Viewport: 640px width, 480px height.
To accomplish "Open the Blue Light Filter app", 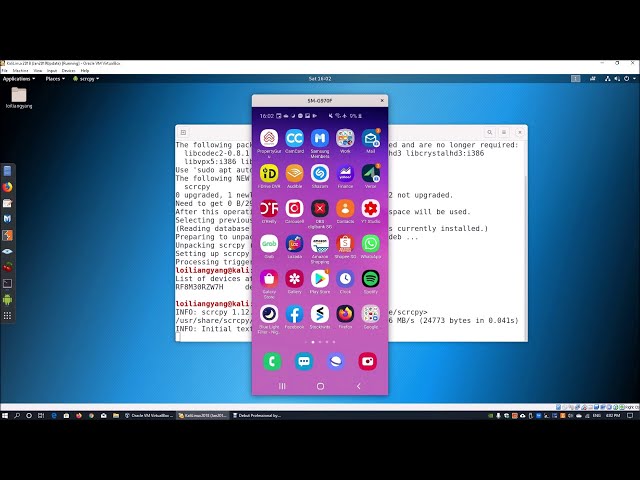I will pos(269,314).
